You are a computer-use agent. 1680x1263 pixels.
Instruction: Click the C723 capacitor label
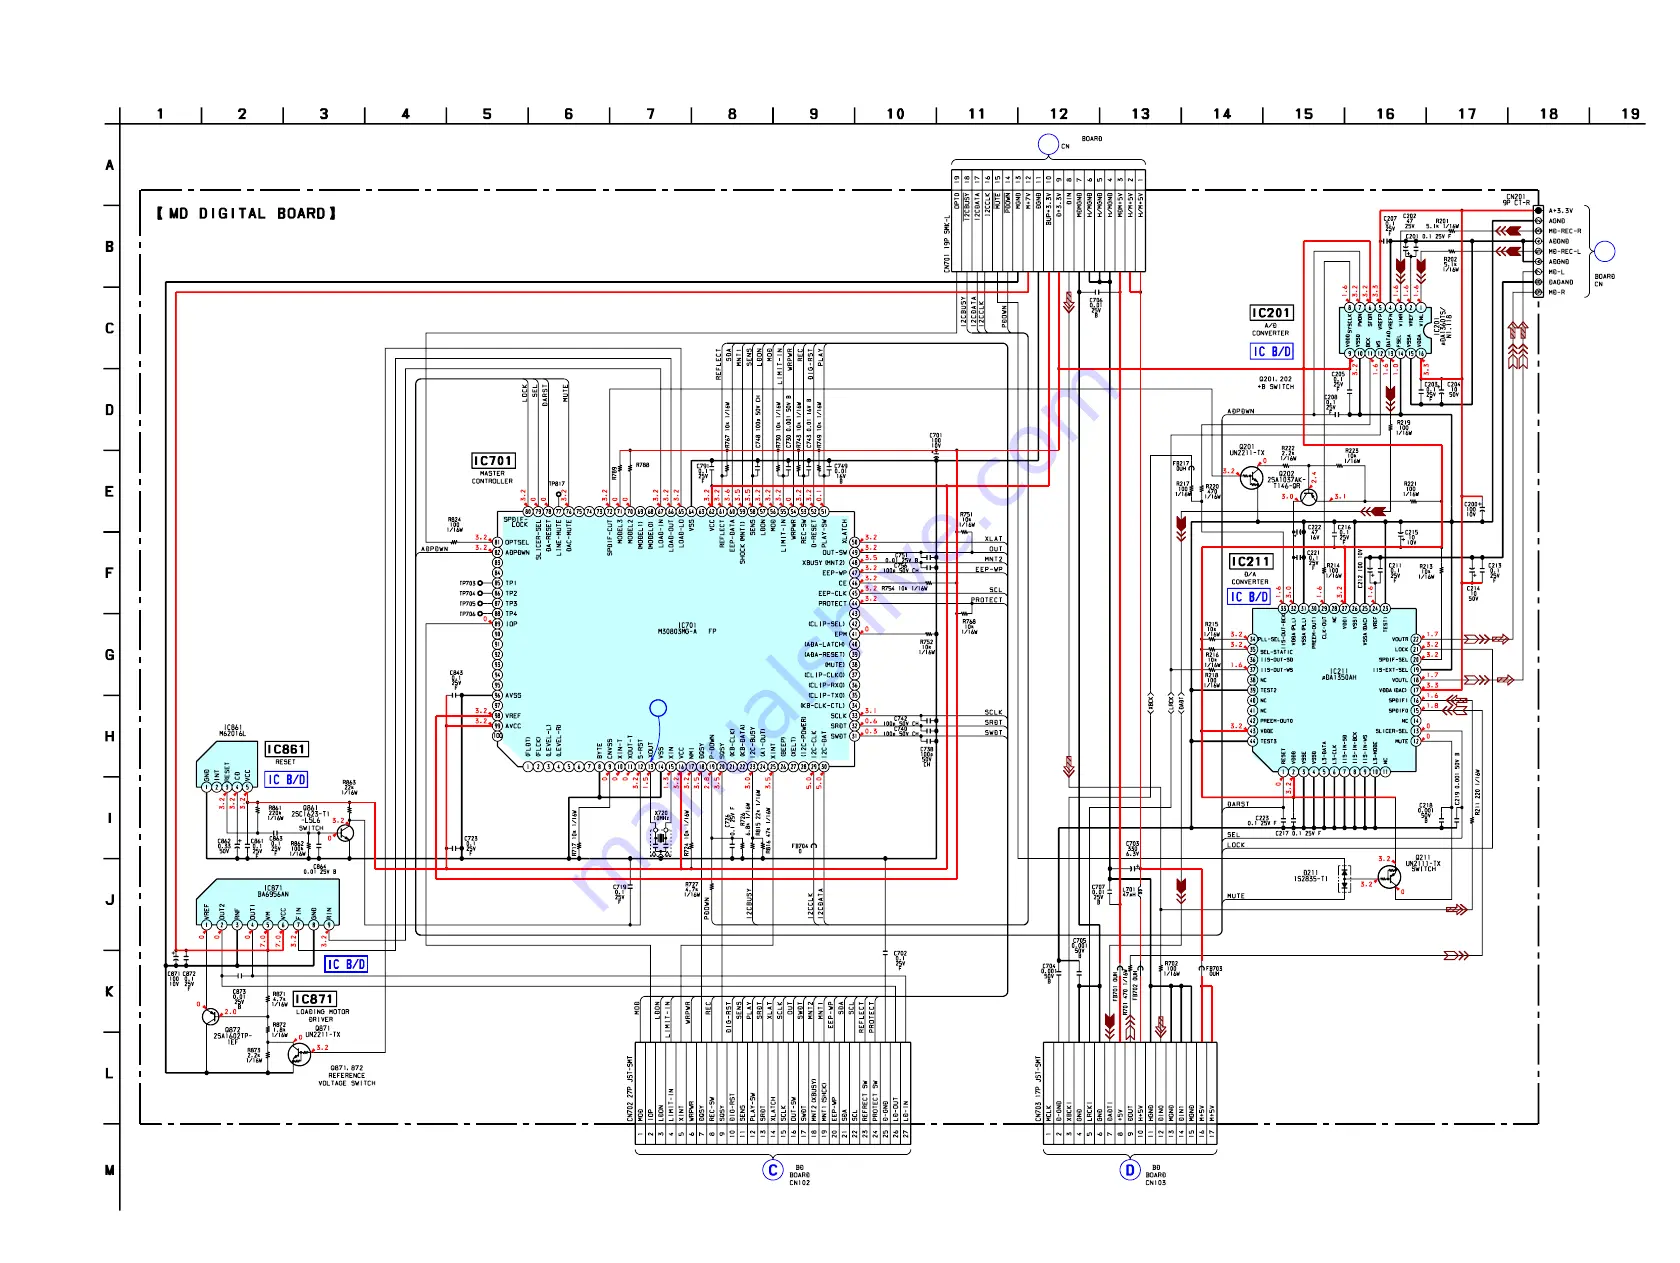pyautogui.click(x=471, y=845)
